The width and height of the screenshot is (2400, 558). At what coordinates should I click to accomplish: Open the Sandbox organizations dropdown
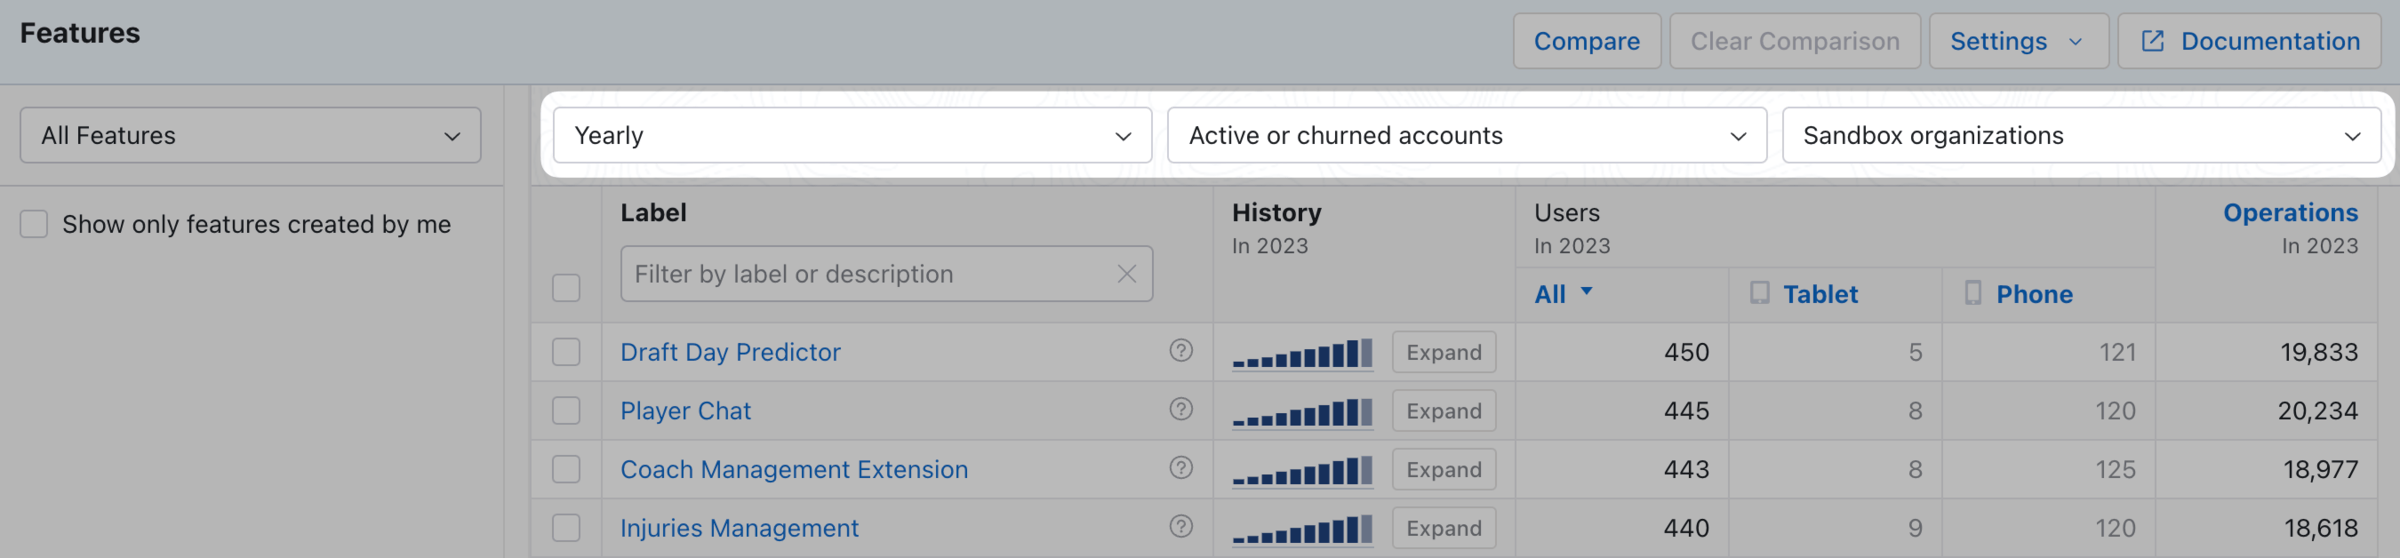click(x=2081, y=135)
